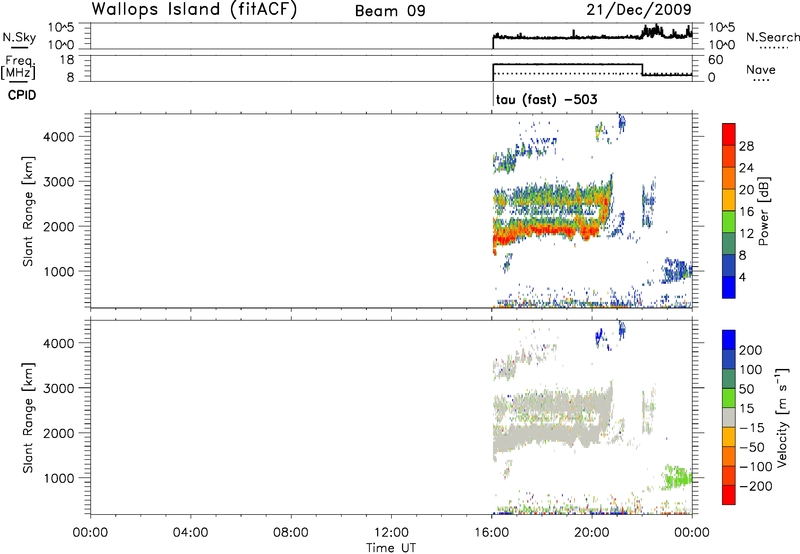This screenshot has width=800, height=554.
Task: Click the '20:00' time axis tick label
Action: (x=592, y=533)
